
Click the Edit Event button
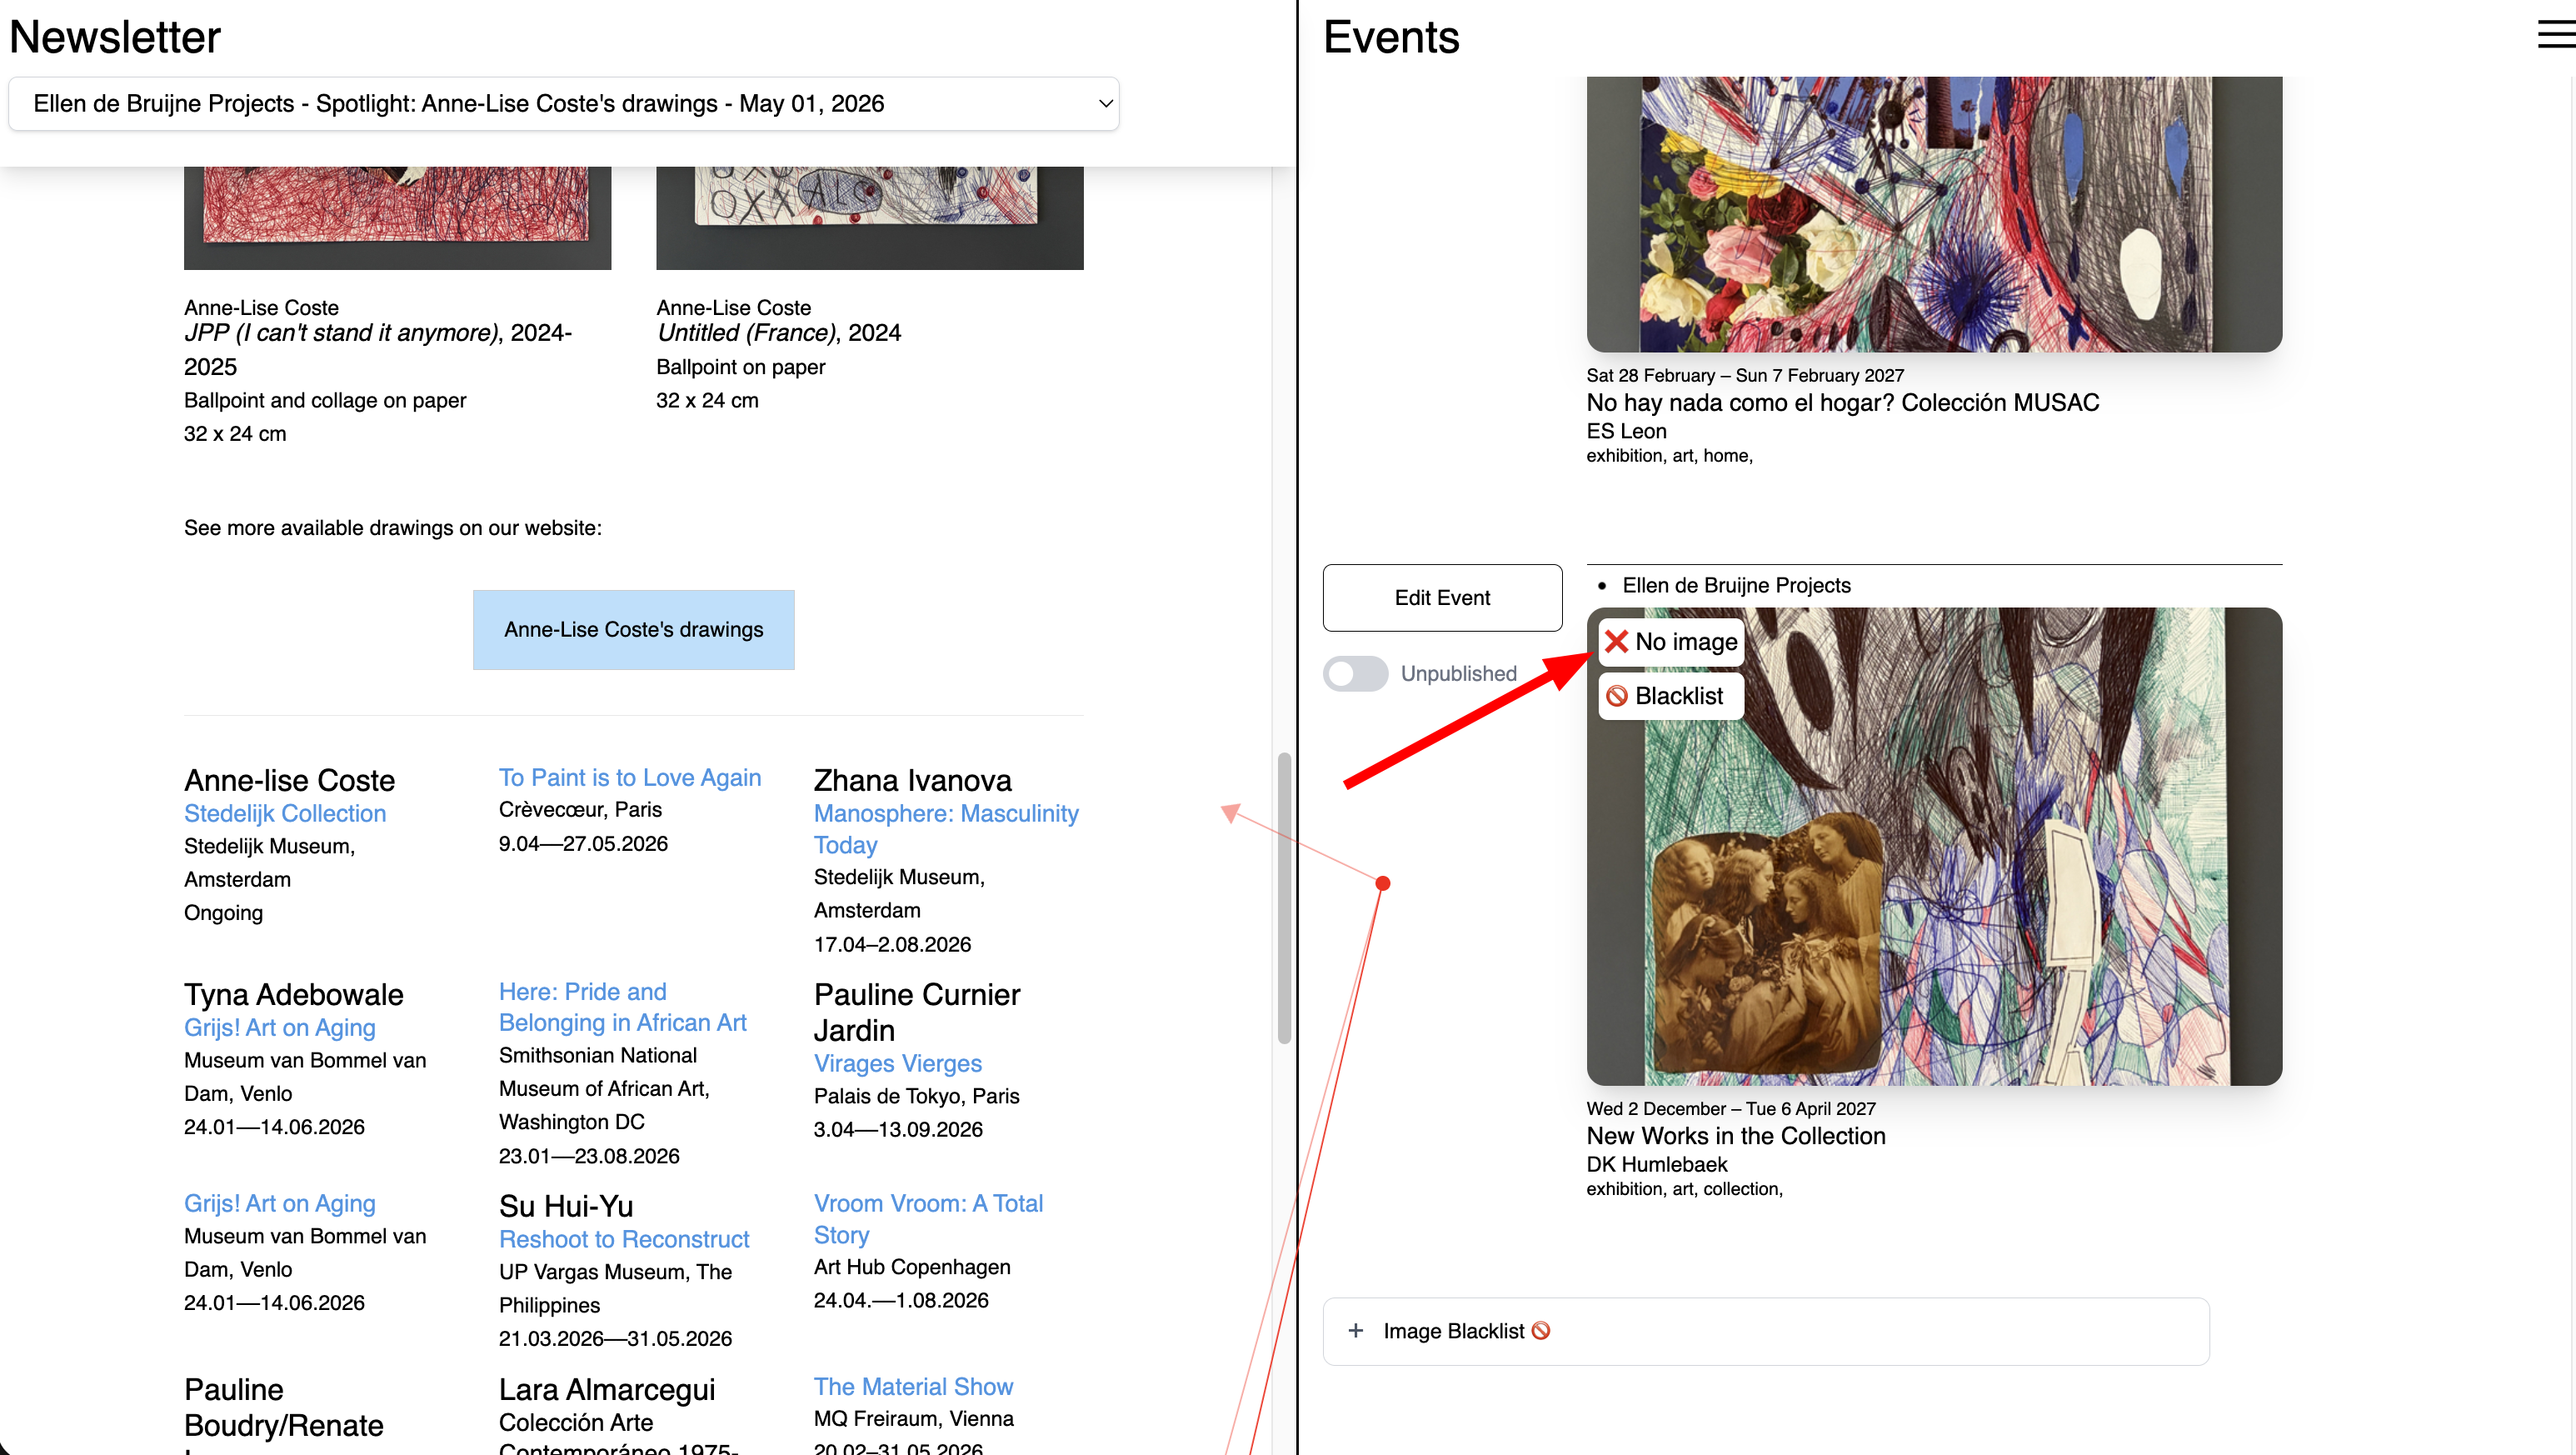click(x=1442, y=598)
